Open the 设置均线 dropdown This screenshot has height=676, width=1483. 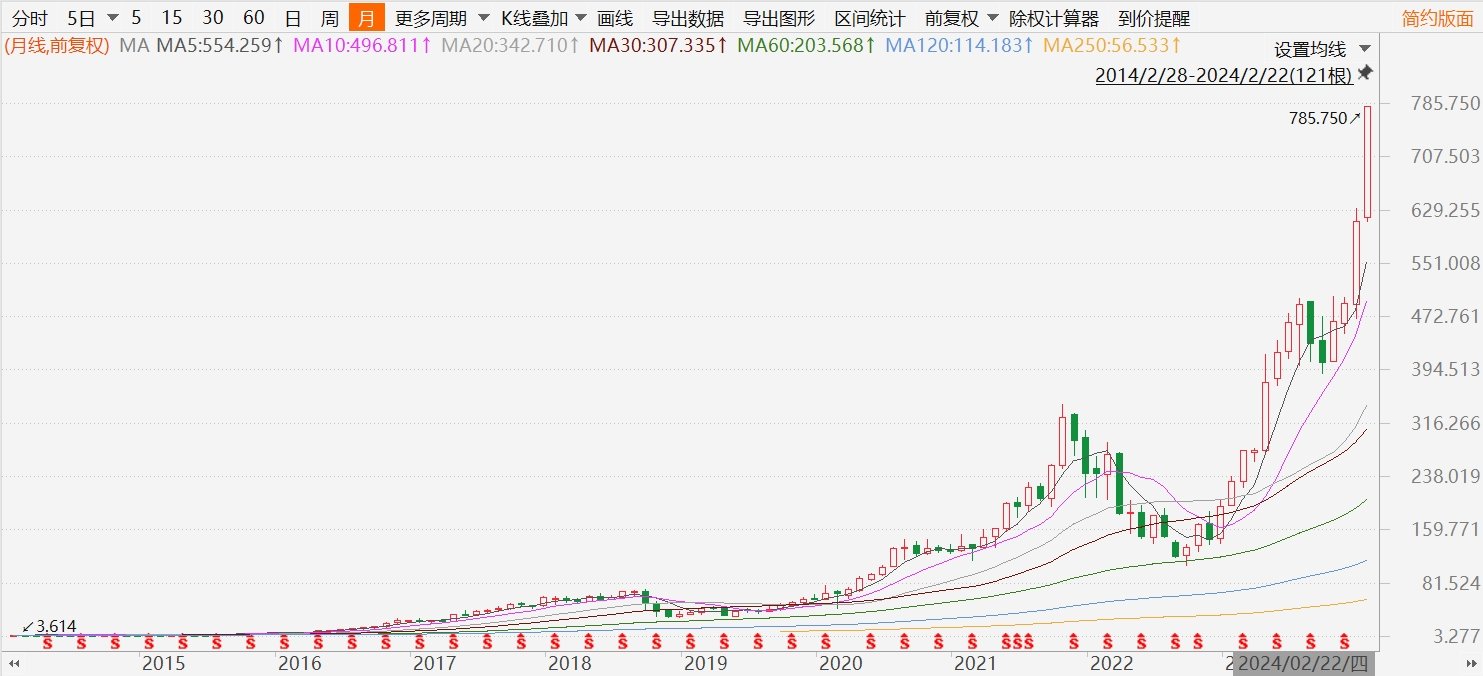pos(1322,49)
